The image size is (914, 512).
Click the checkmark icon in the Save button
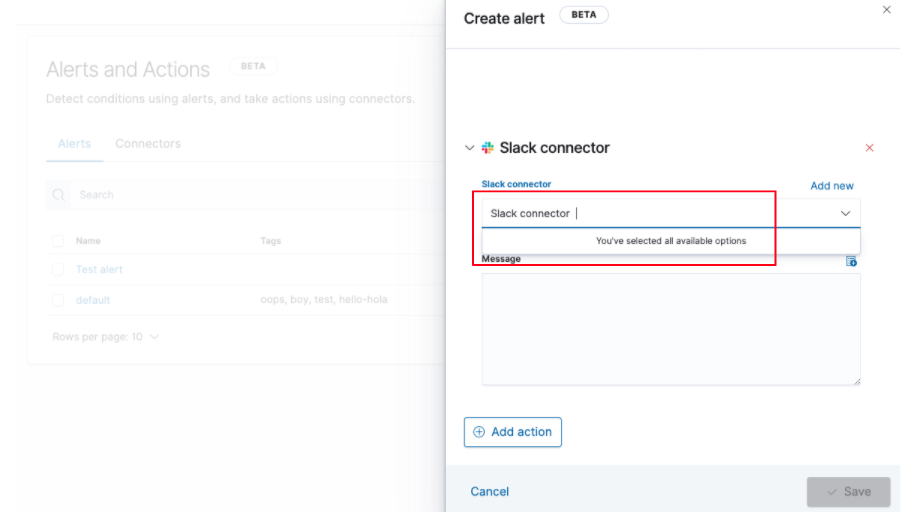click(x=832, y=492)
